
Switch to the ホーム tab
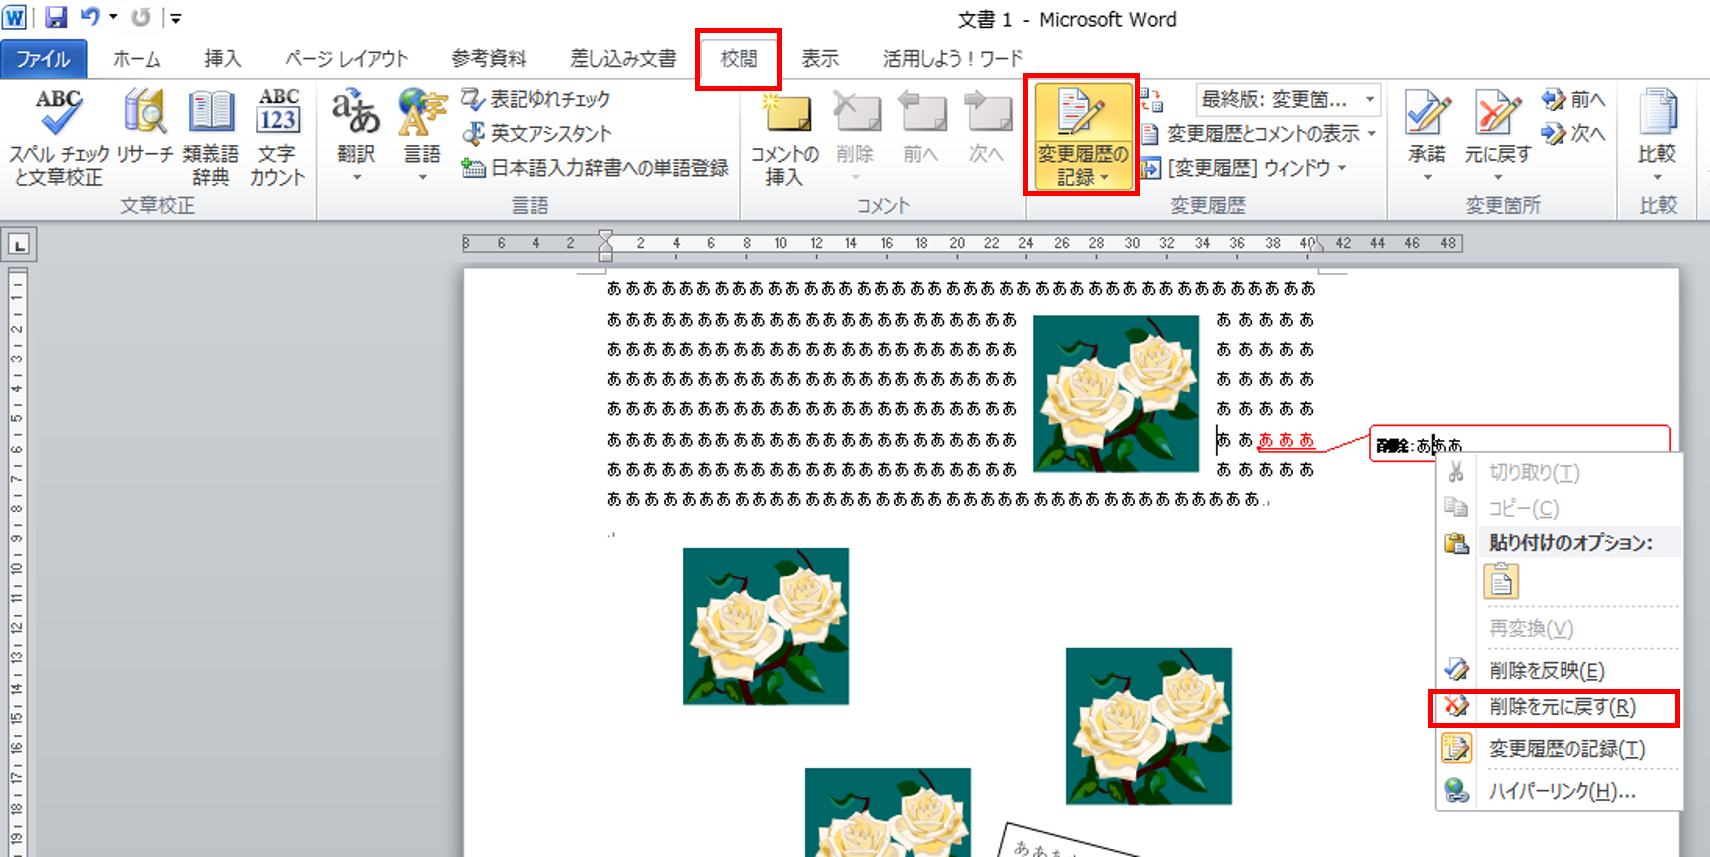[x=136, y=59]
